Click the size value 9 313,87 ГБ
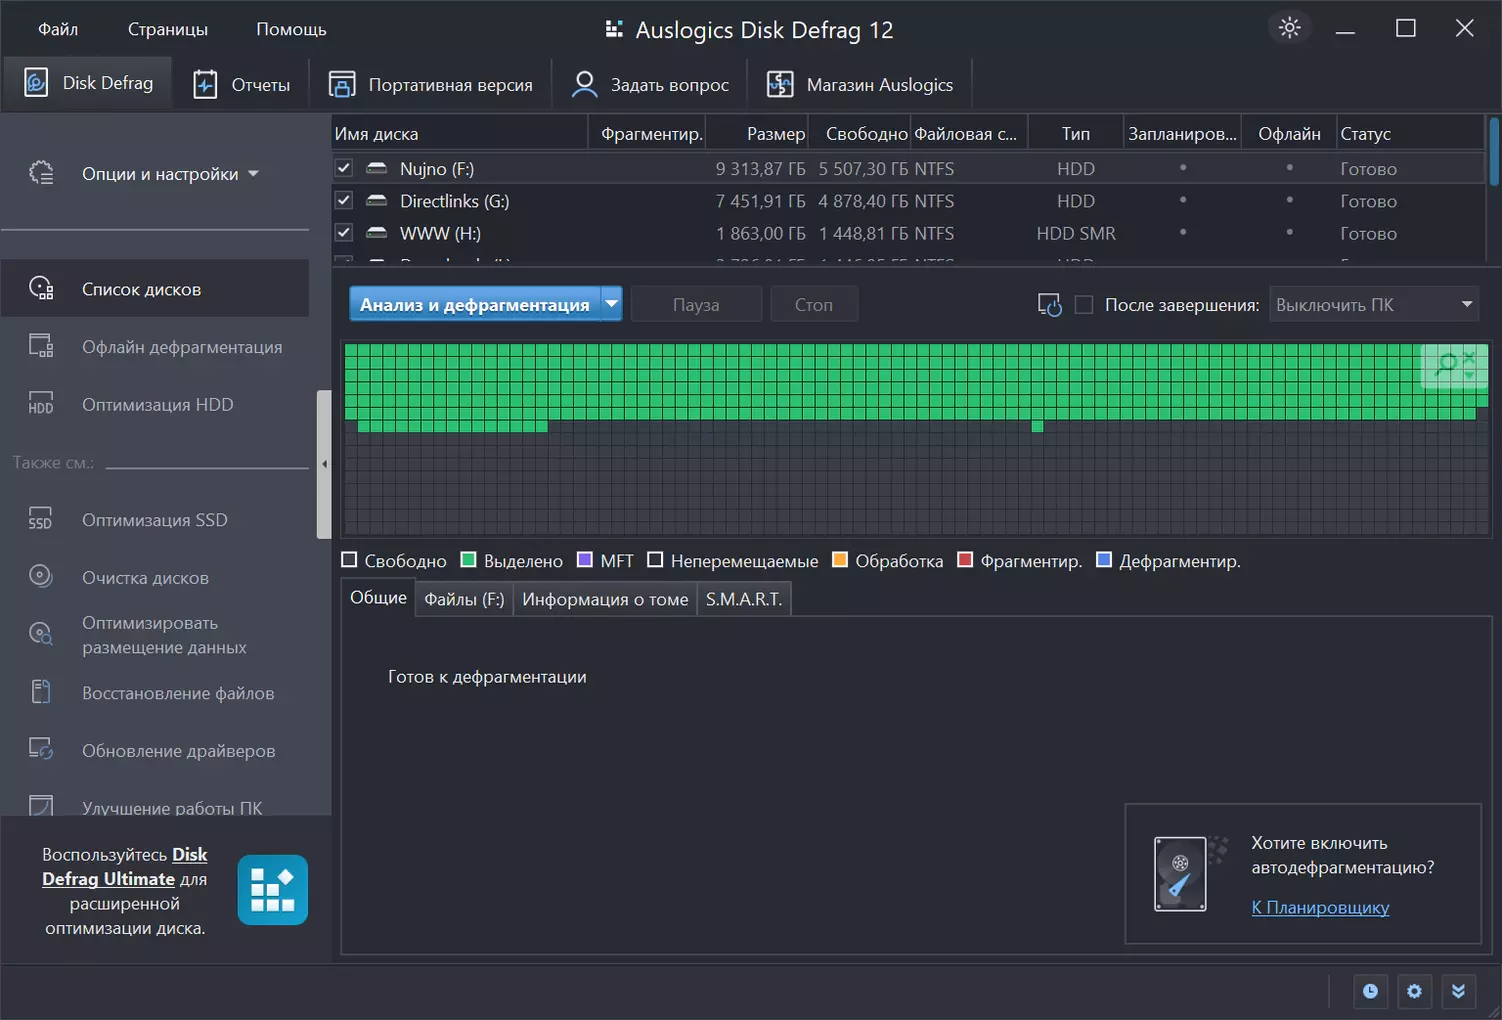The height and width of the screenshot is (1020, 1502). click(760, 169)
